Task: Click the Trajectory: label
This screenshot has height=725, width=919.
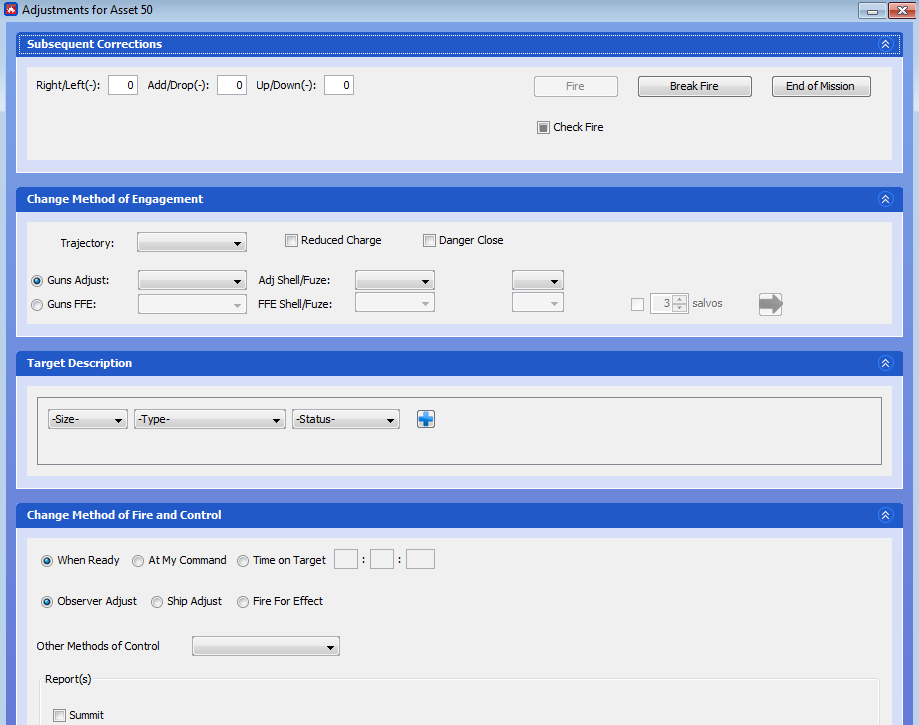Action: pyautogui.click(x=87, y=243)
